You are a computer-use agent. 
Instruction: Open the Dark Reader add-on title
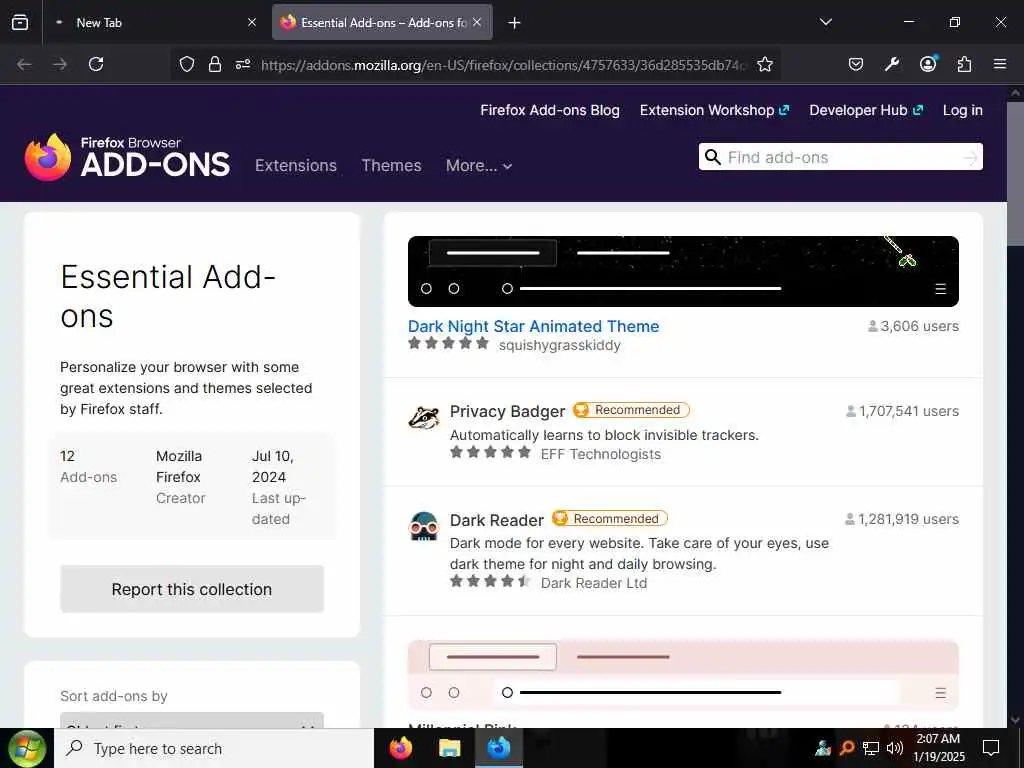[496, 520]
